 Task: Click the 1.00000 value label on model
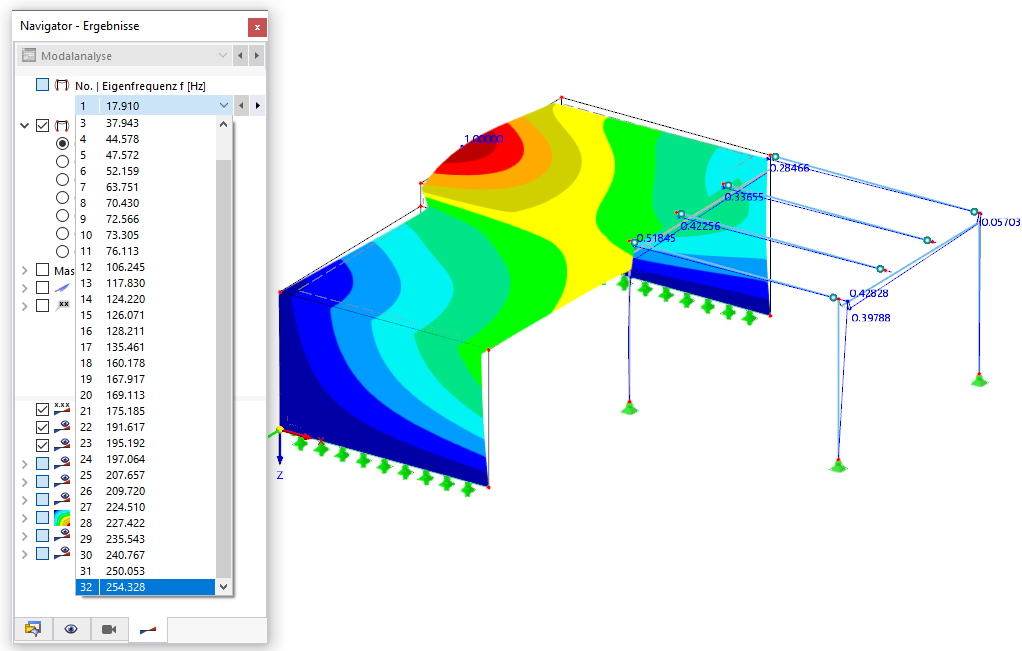click(x=484, y=139)
